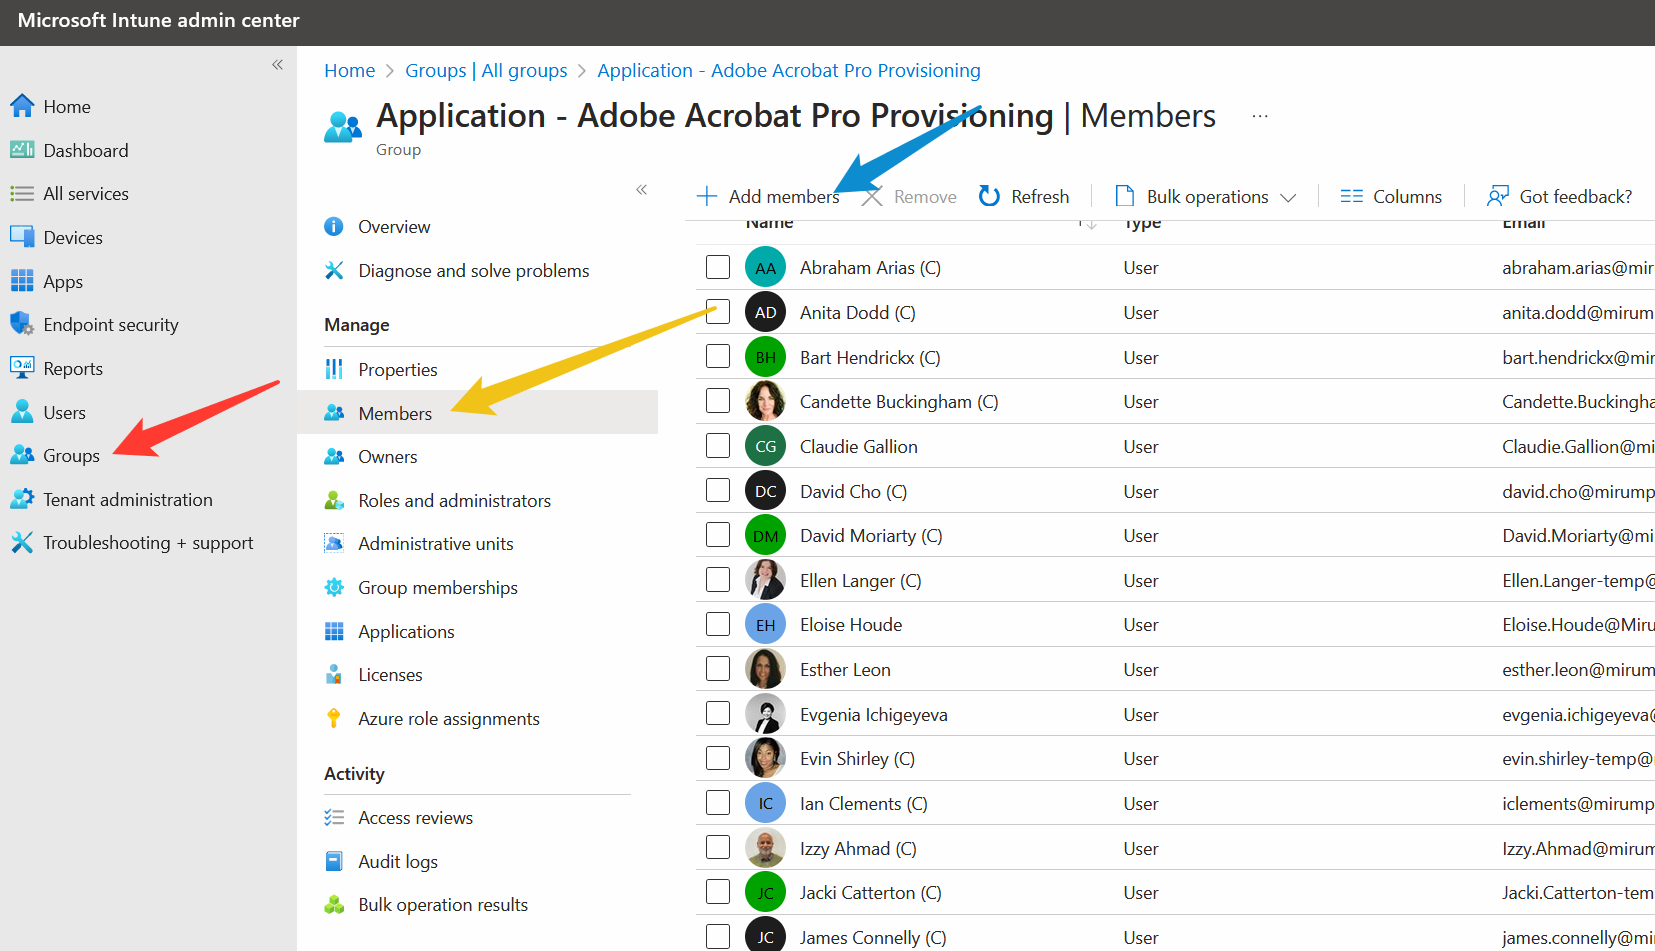Click the Ian Clements (C) name

point(863,803)
